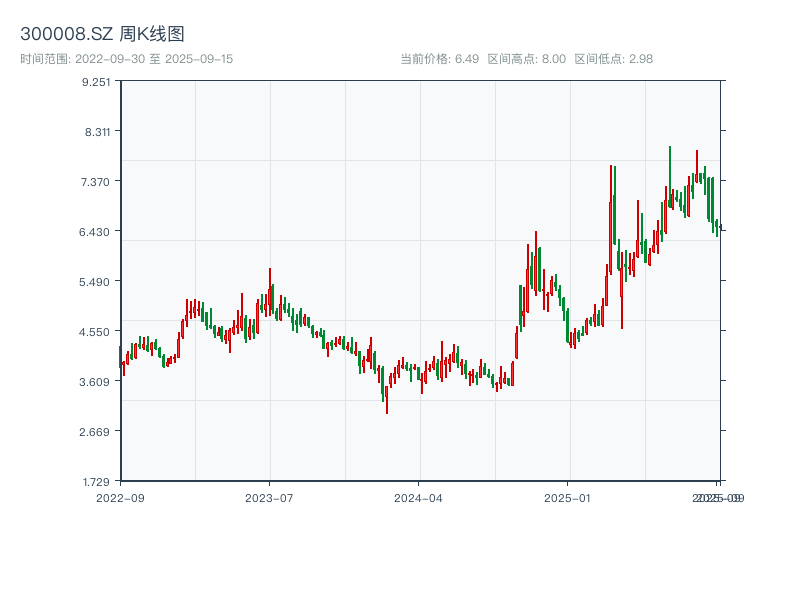Click y-axis value 8.311
The width and height of the screenshot is (800, 600).
(x=97, y=132)
